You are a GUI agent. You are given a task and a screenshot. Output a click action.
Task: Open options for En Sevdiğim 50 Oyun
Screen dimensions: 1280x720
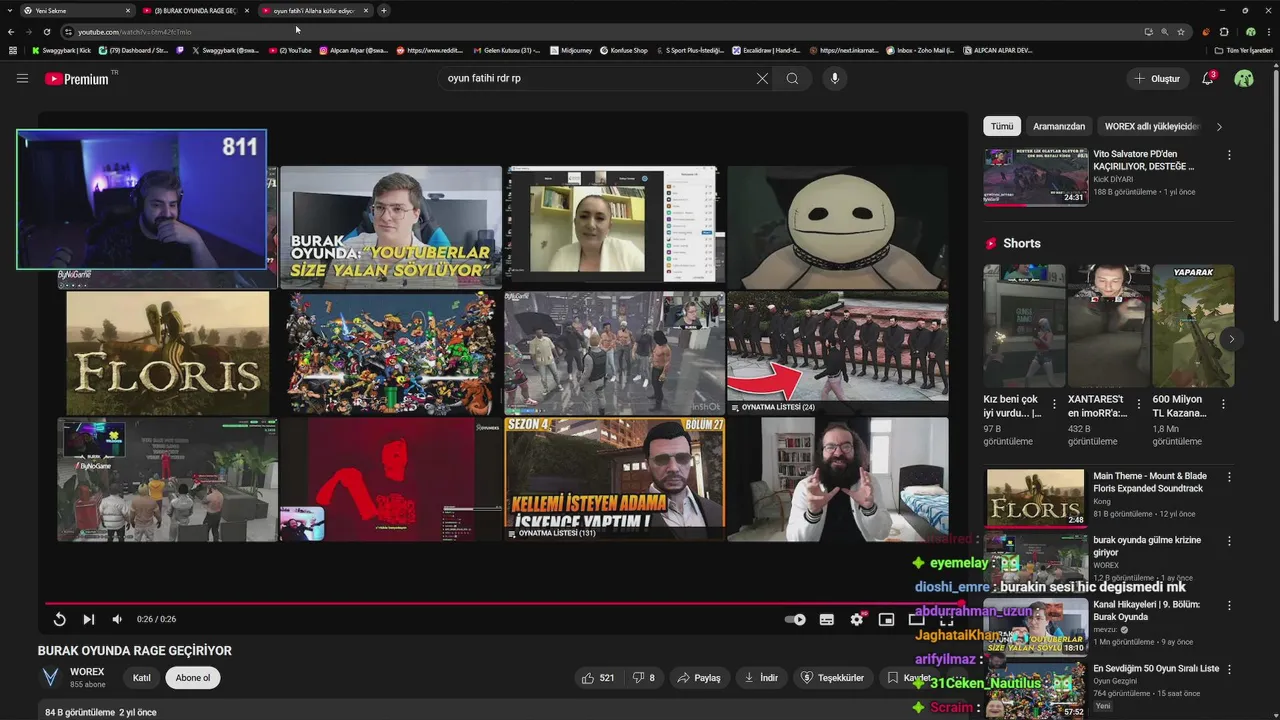click(1229, 669)
